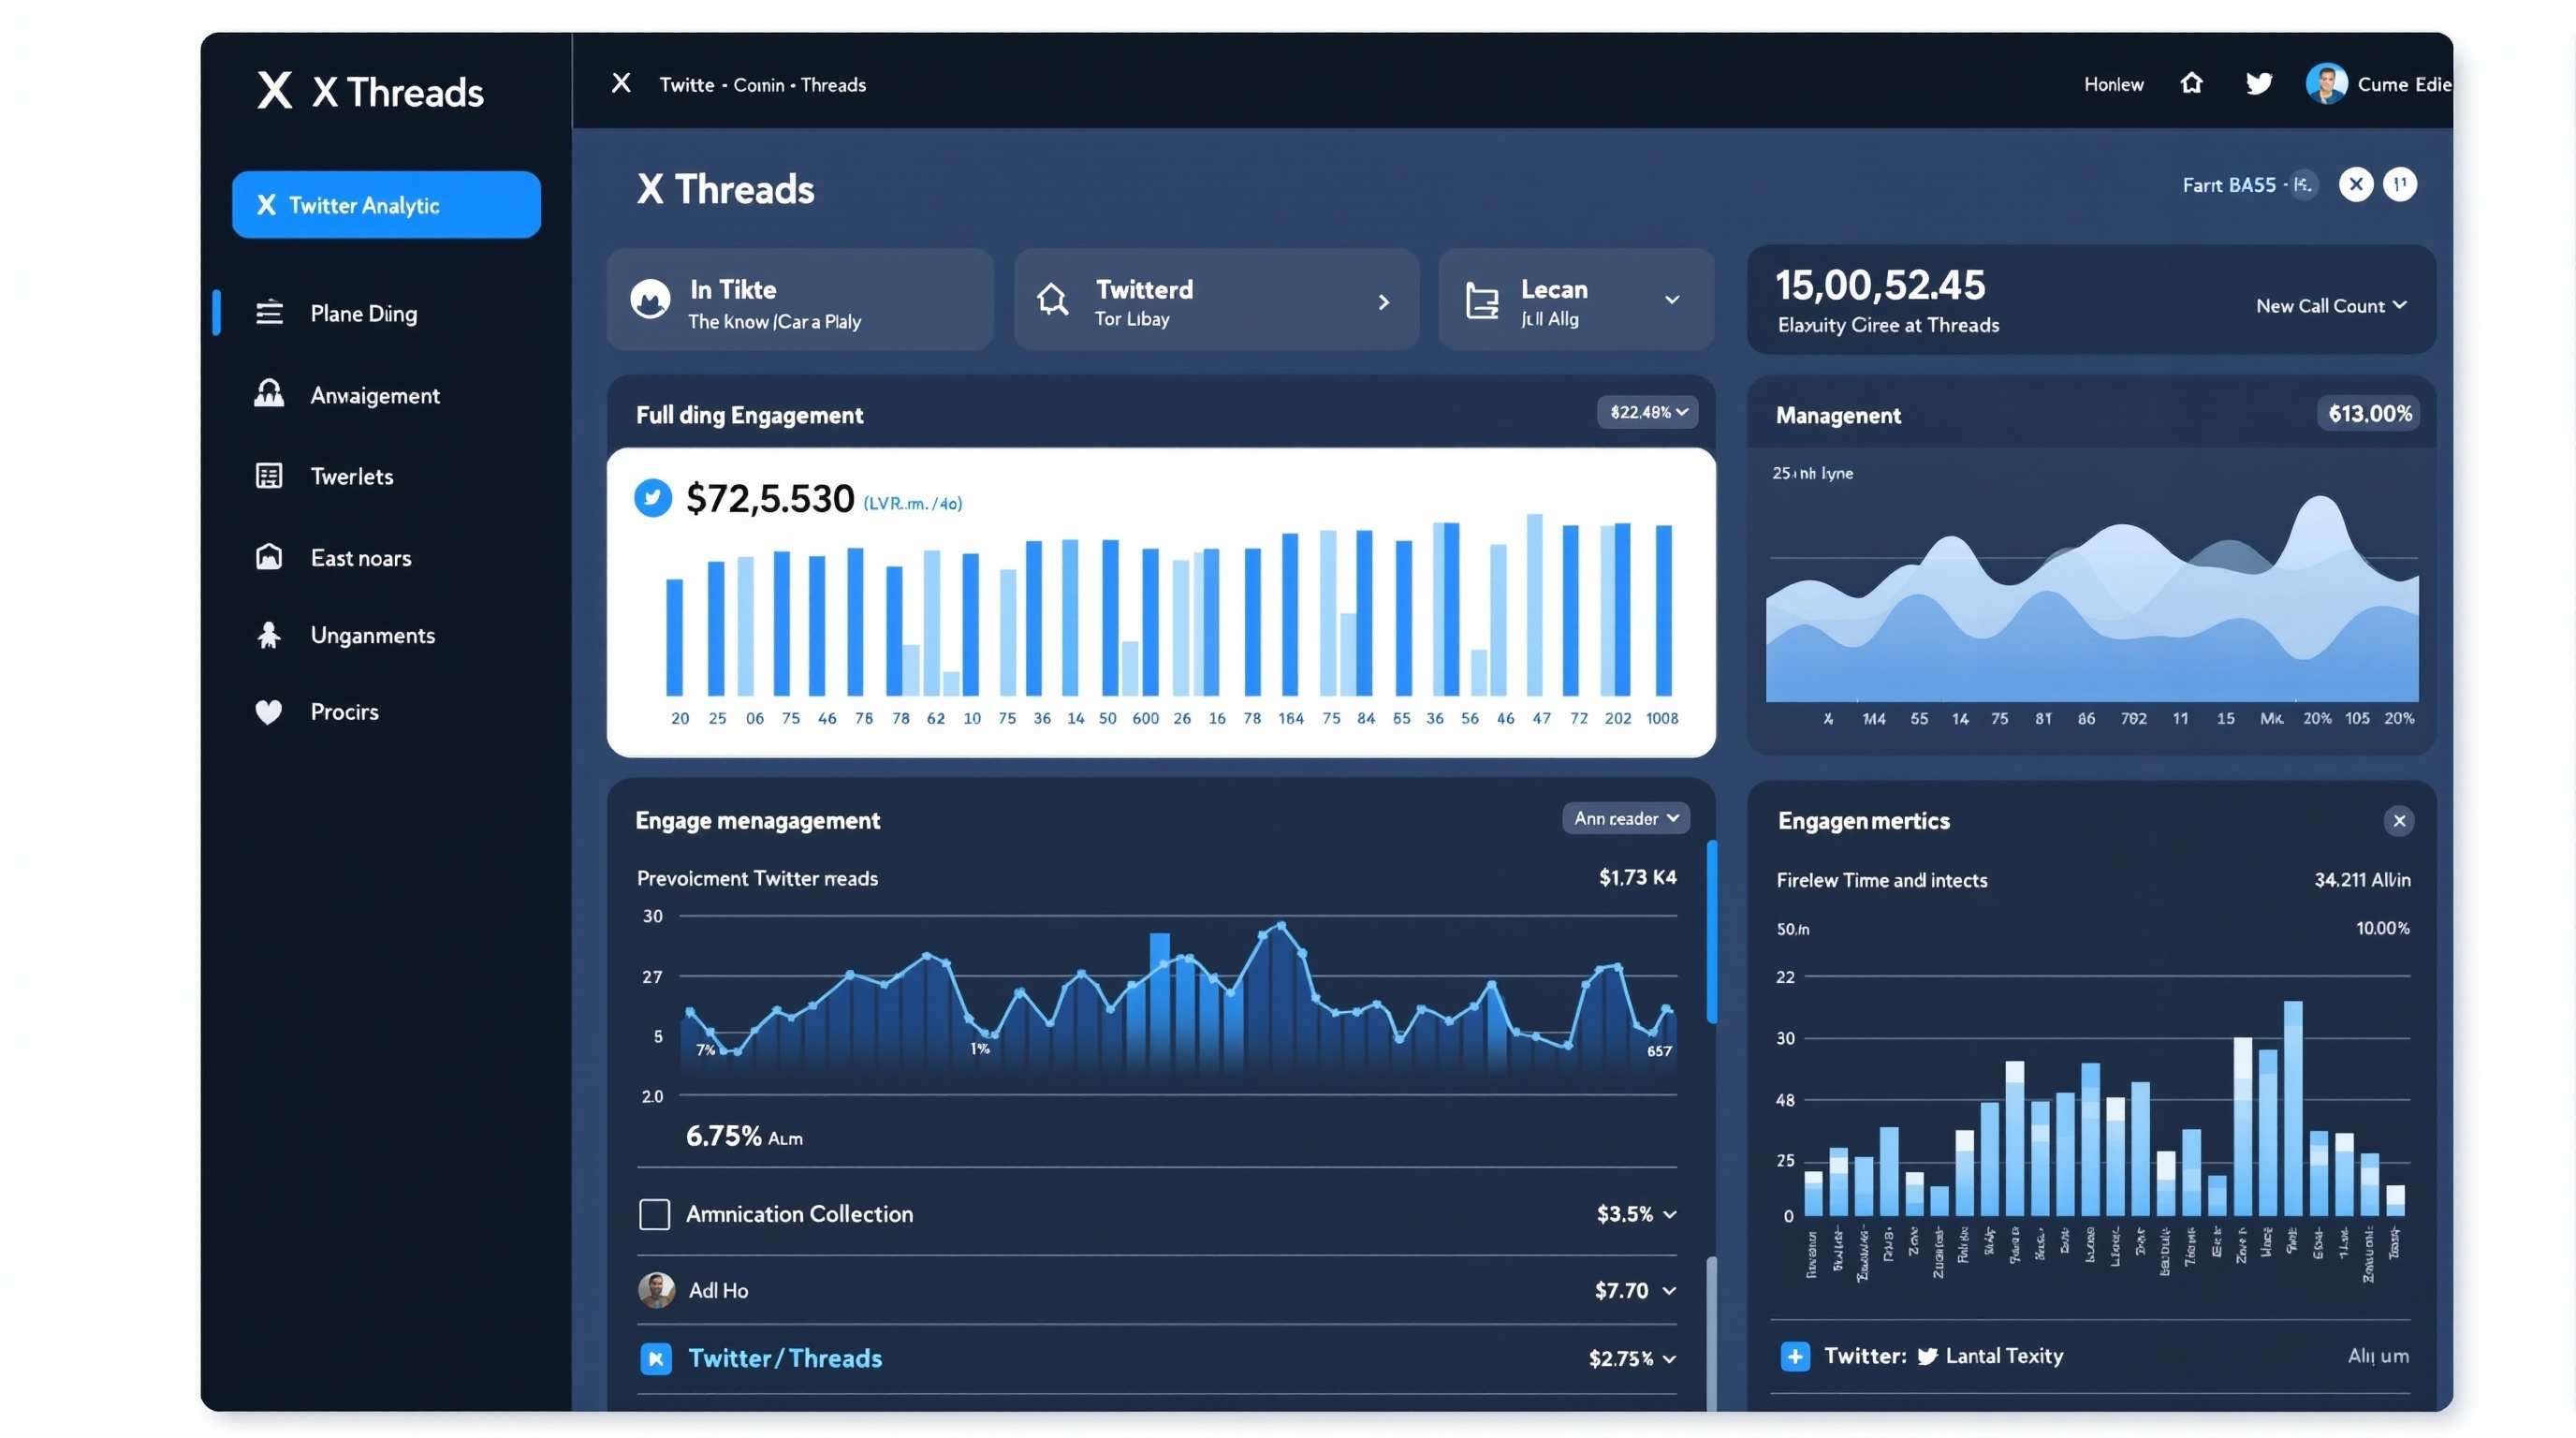Tick the Amnication Collection checkbox
This screenshot has width=2576, height=1438.
point(654,1214)
